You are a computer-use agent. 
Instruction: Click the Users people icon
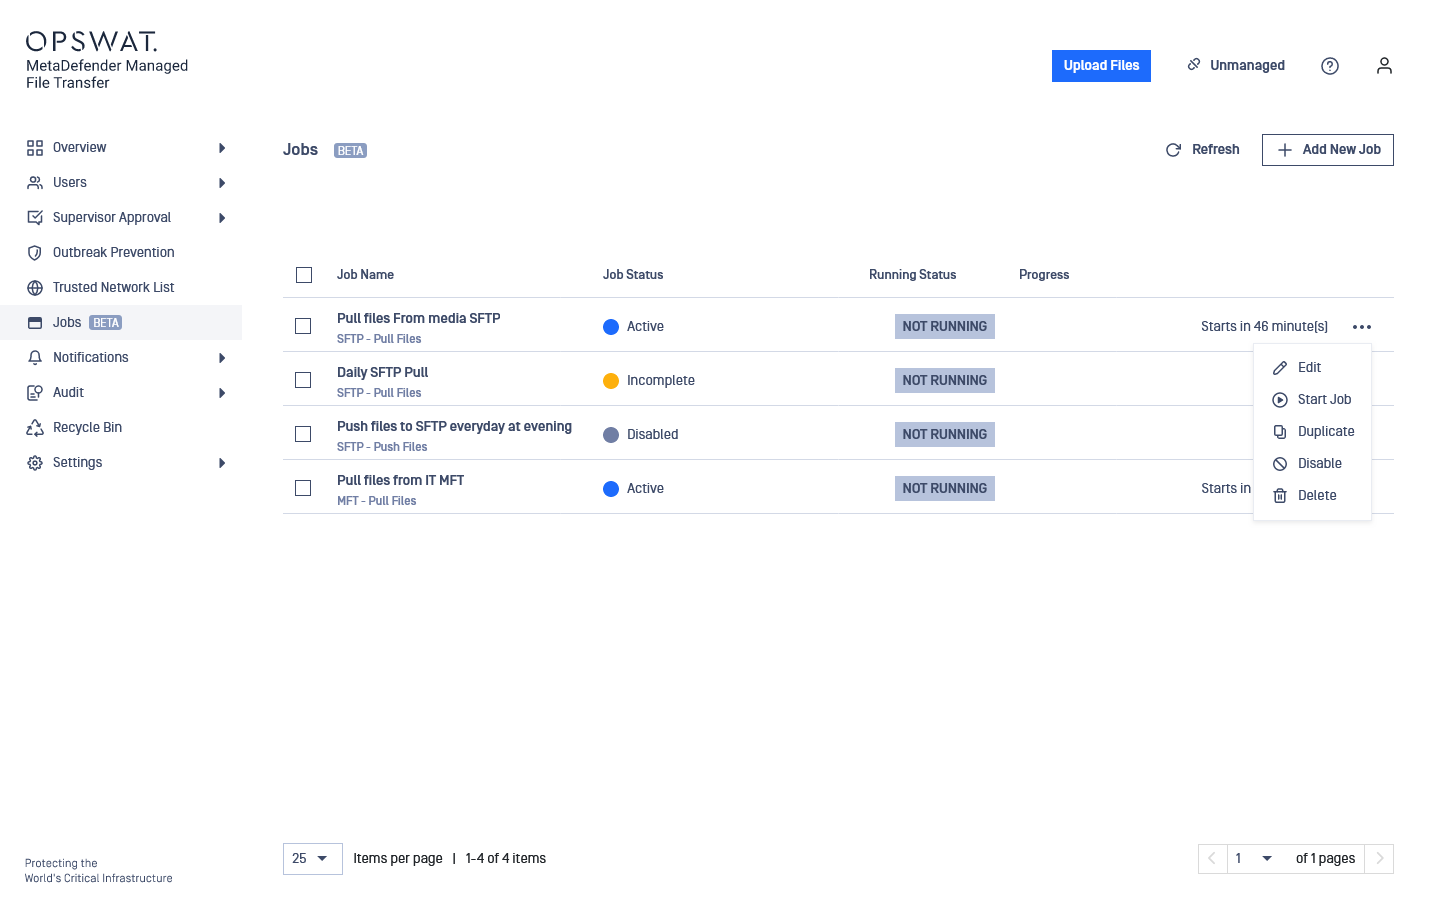35,183
